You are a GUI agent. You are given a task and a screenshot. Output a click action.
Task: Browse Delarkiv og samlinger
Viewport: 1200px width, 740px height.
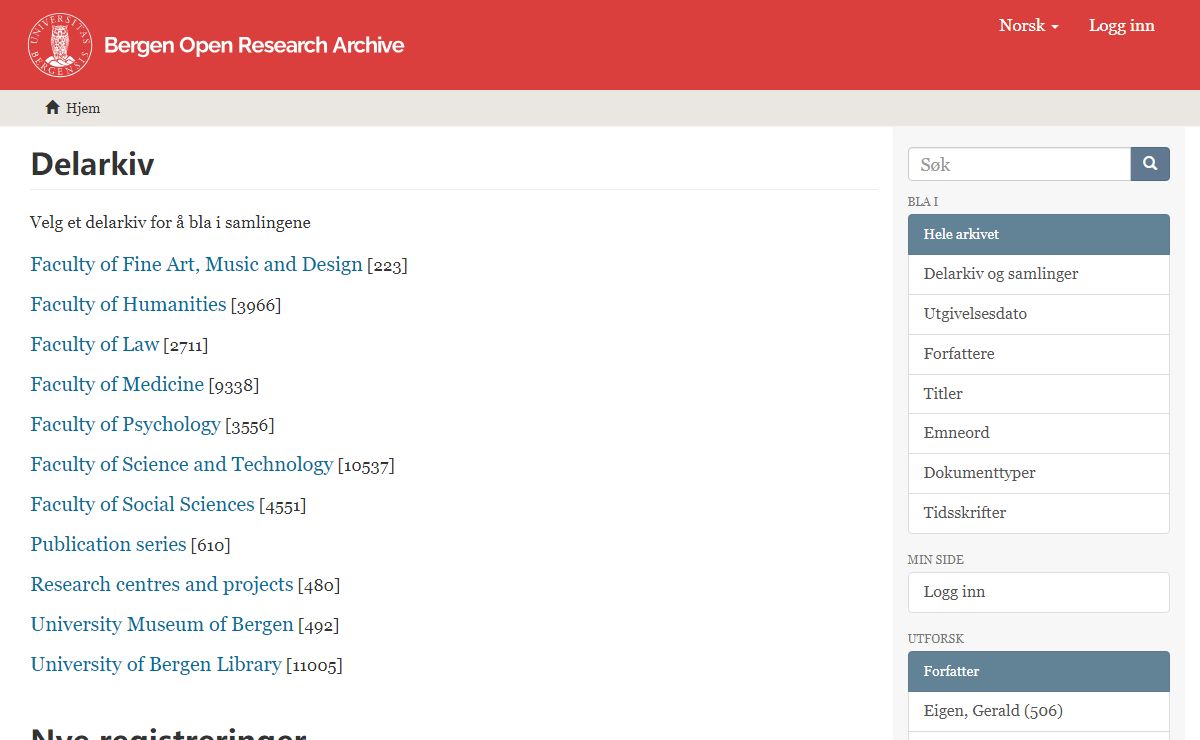[1039, 274]
